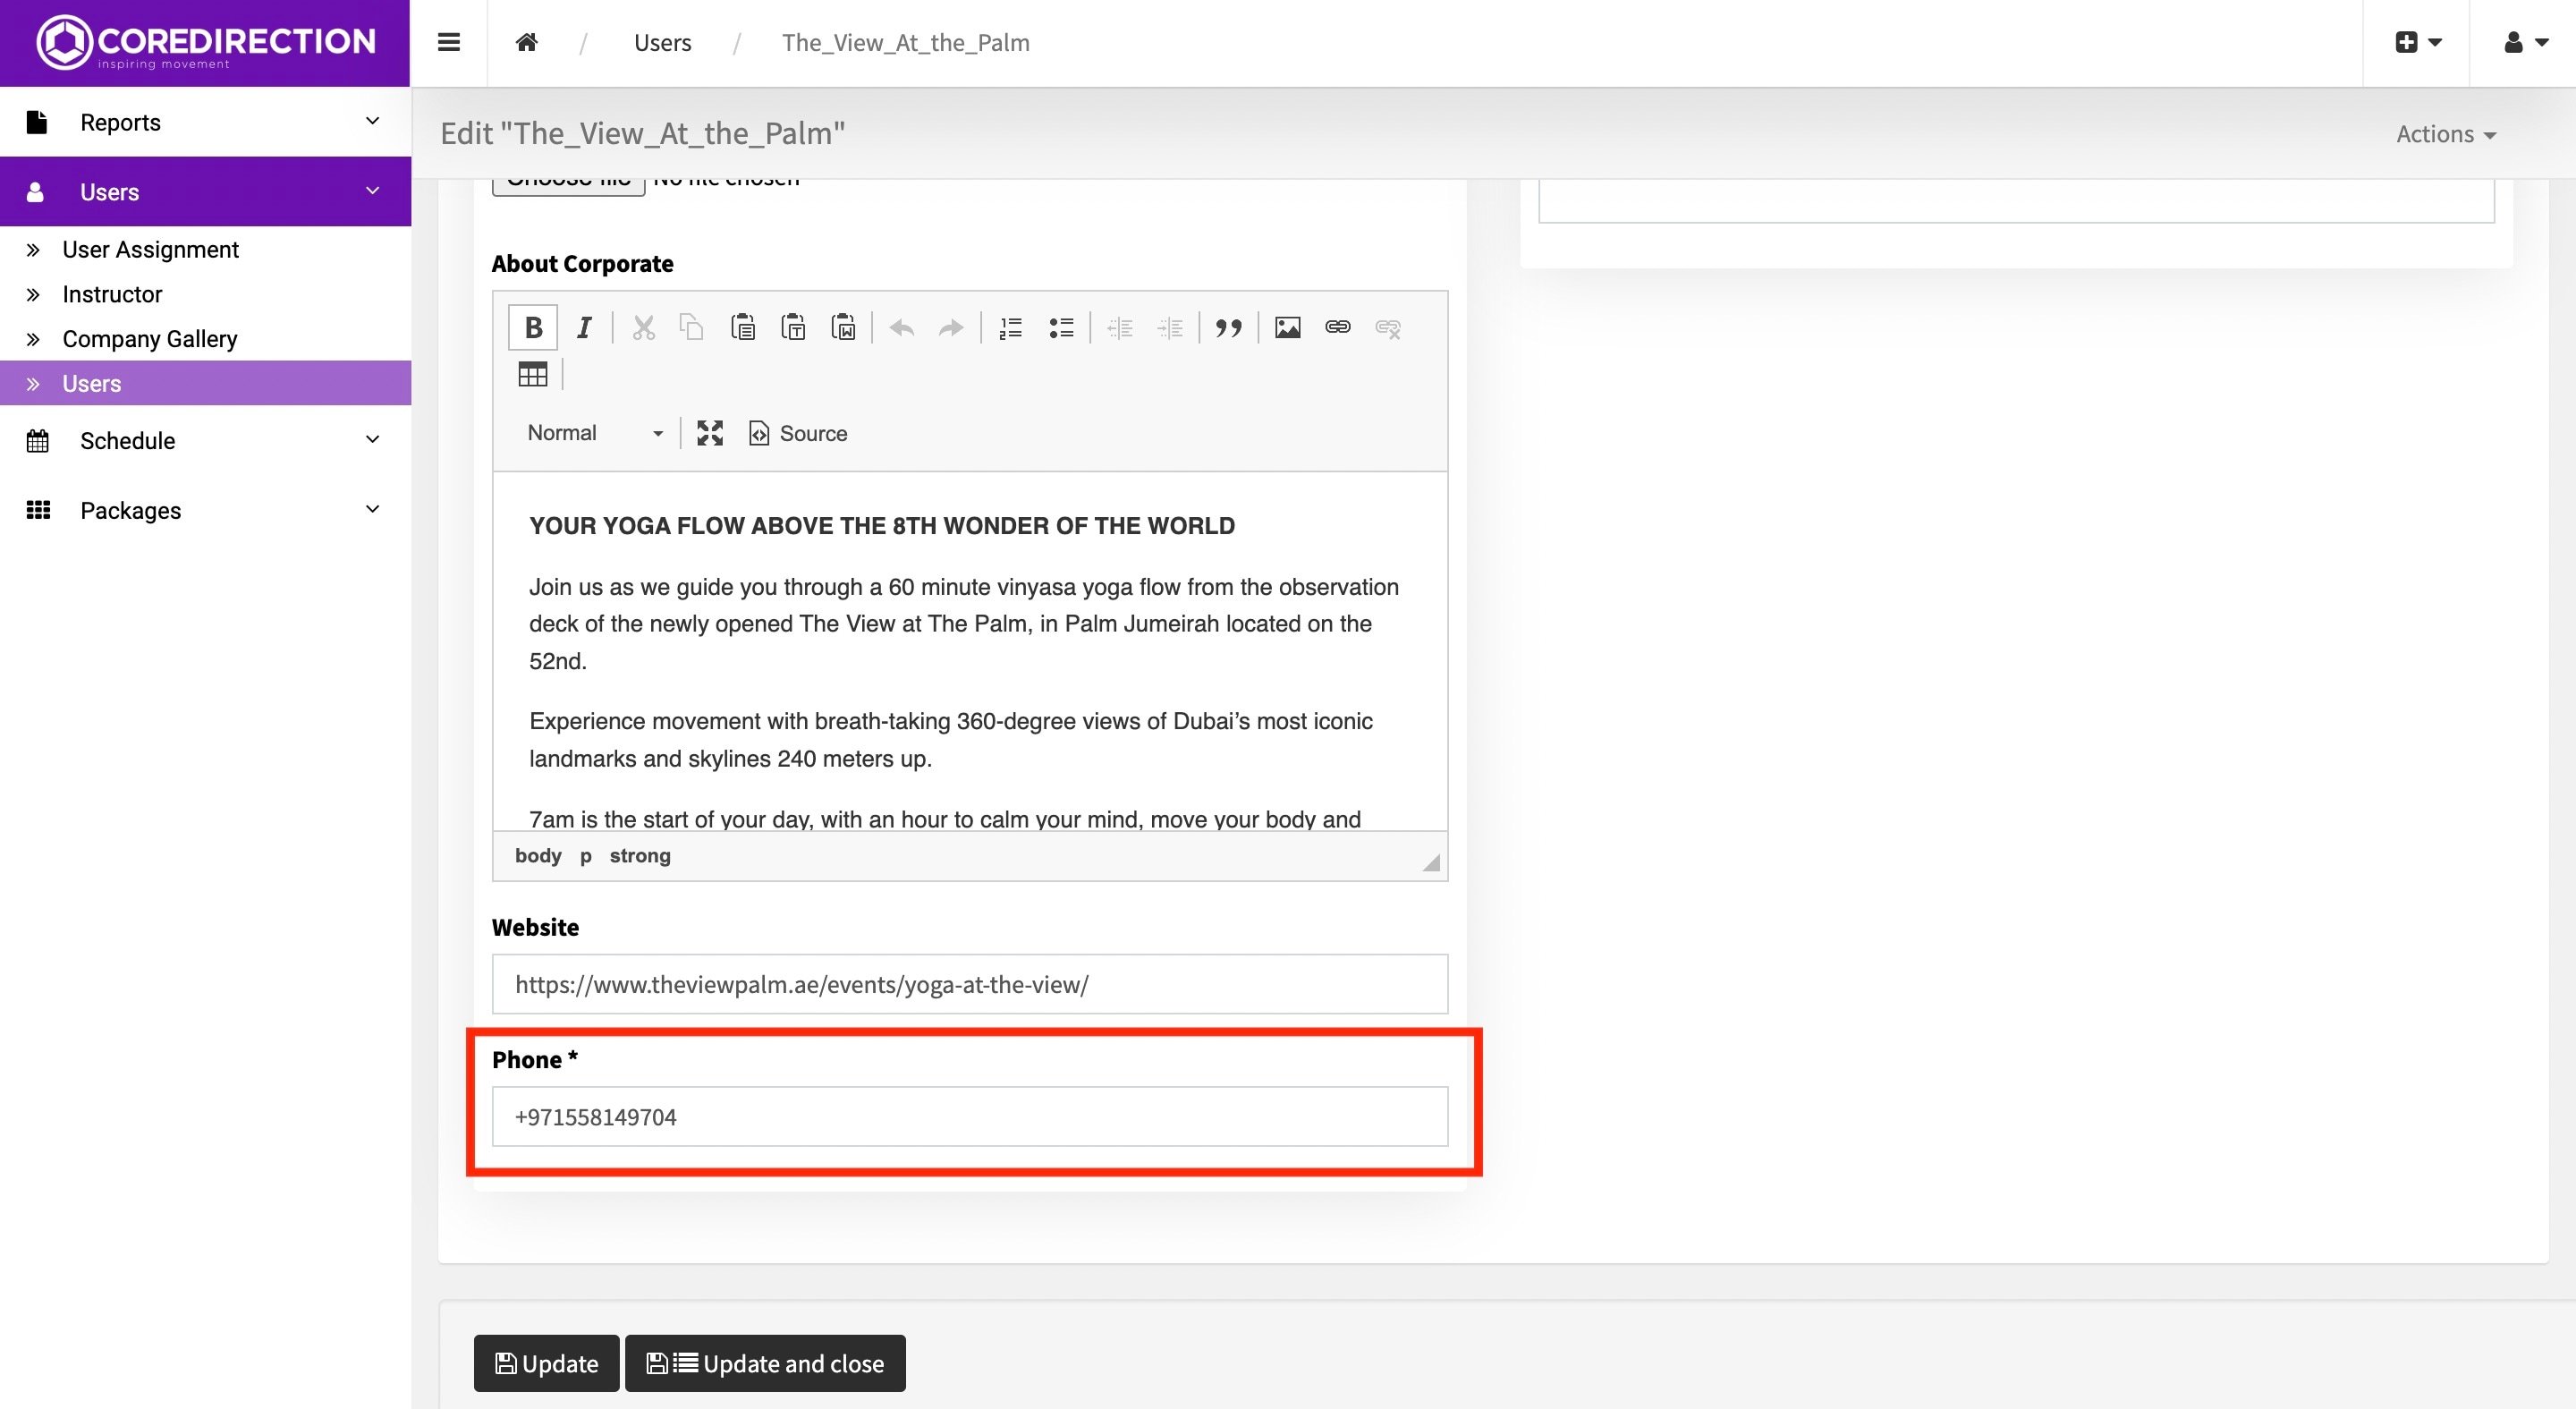Open the Normal paragraph format dropdown

(594, 433)
